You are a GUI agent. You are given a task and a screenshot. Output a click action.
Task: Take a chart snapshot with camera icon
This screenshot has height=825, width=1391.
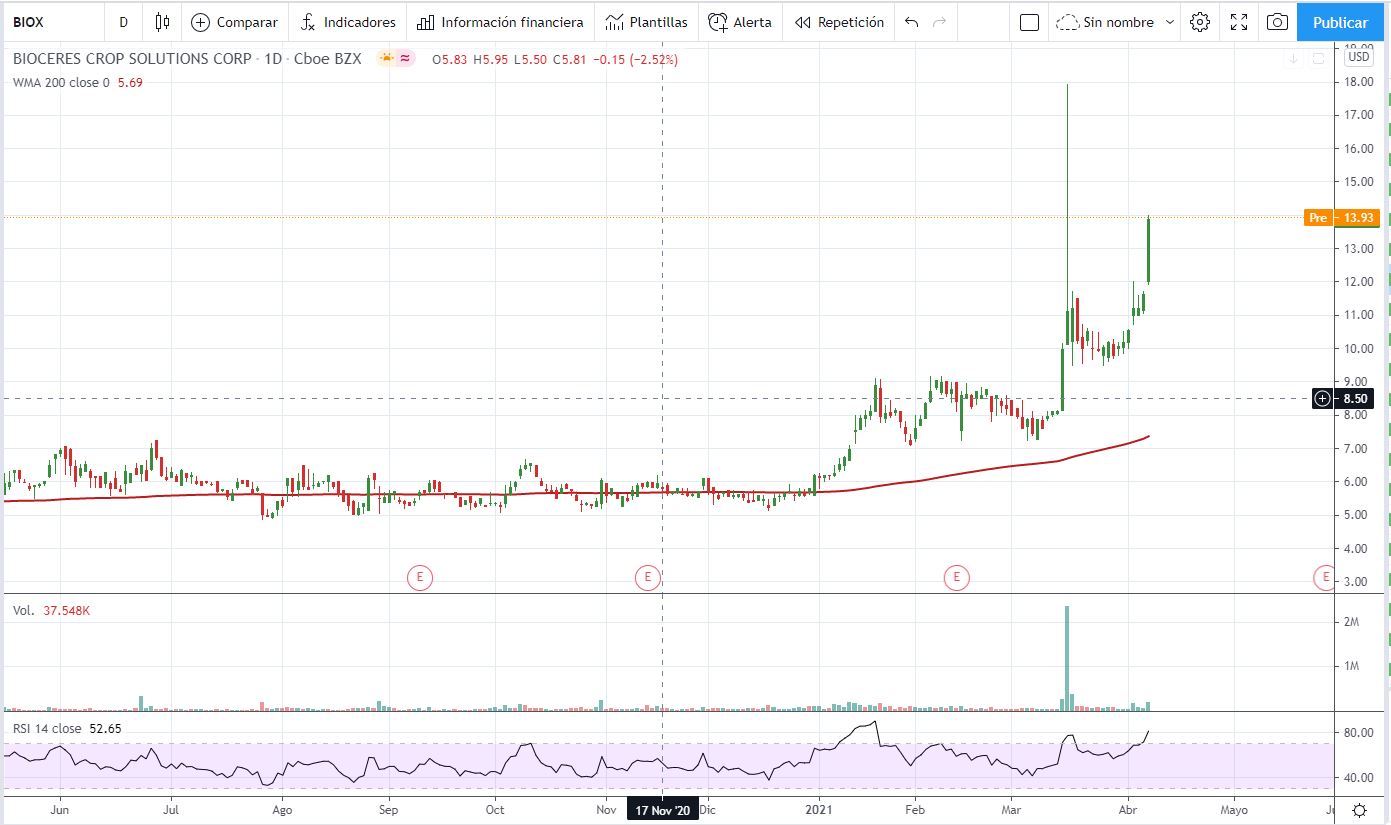1277,22
